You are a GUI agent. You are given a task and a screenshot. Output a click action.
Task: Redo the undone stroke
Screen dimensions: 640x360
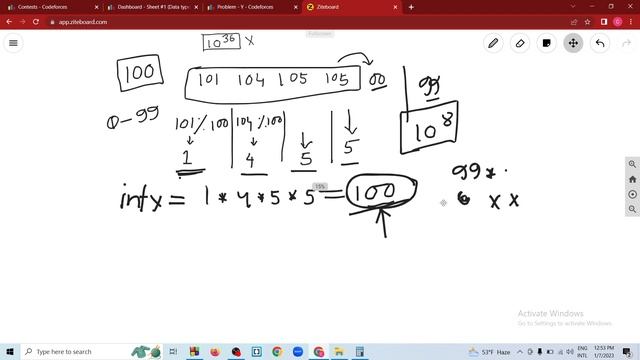point(627,43)
